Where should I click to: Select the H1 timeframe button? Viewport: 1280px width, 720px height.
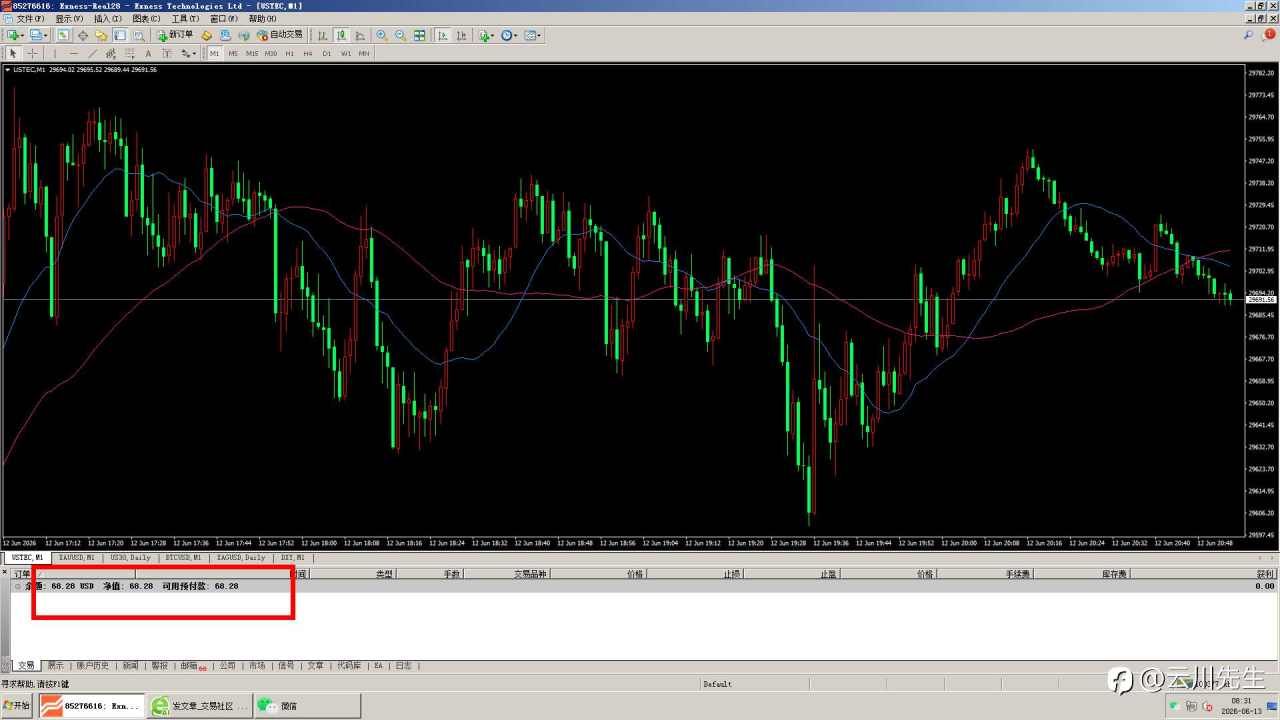[289, 53]
